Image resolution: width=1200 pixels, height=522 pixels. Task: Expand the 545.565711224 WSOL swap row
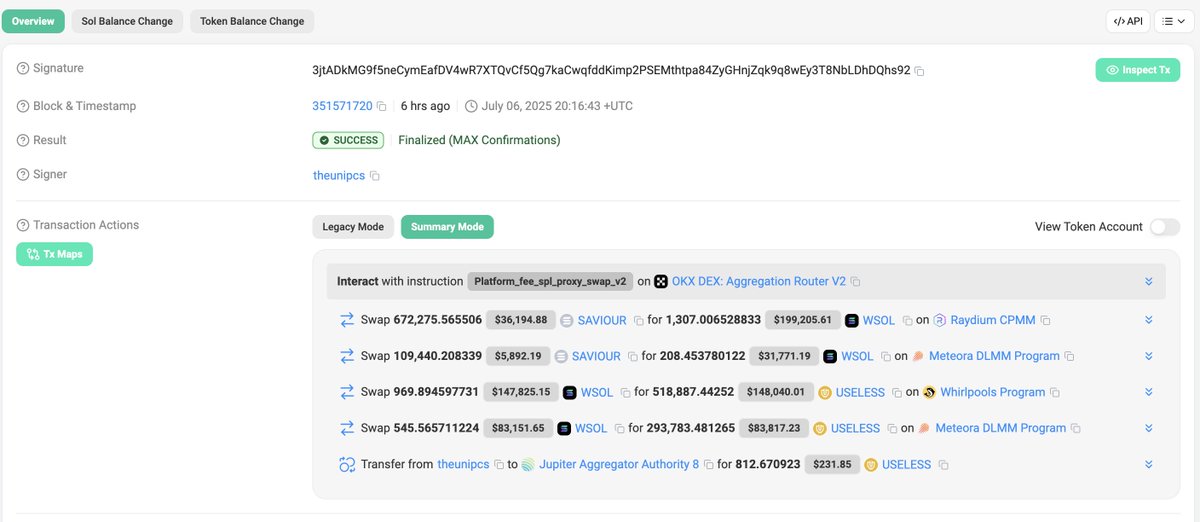[1149, 428]
